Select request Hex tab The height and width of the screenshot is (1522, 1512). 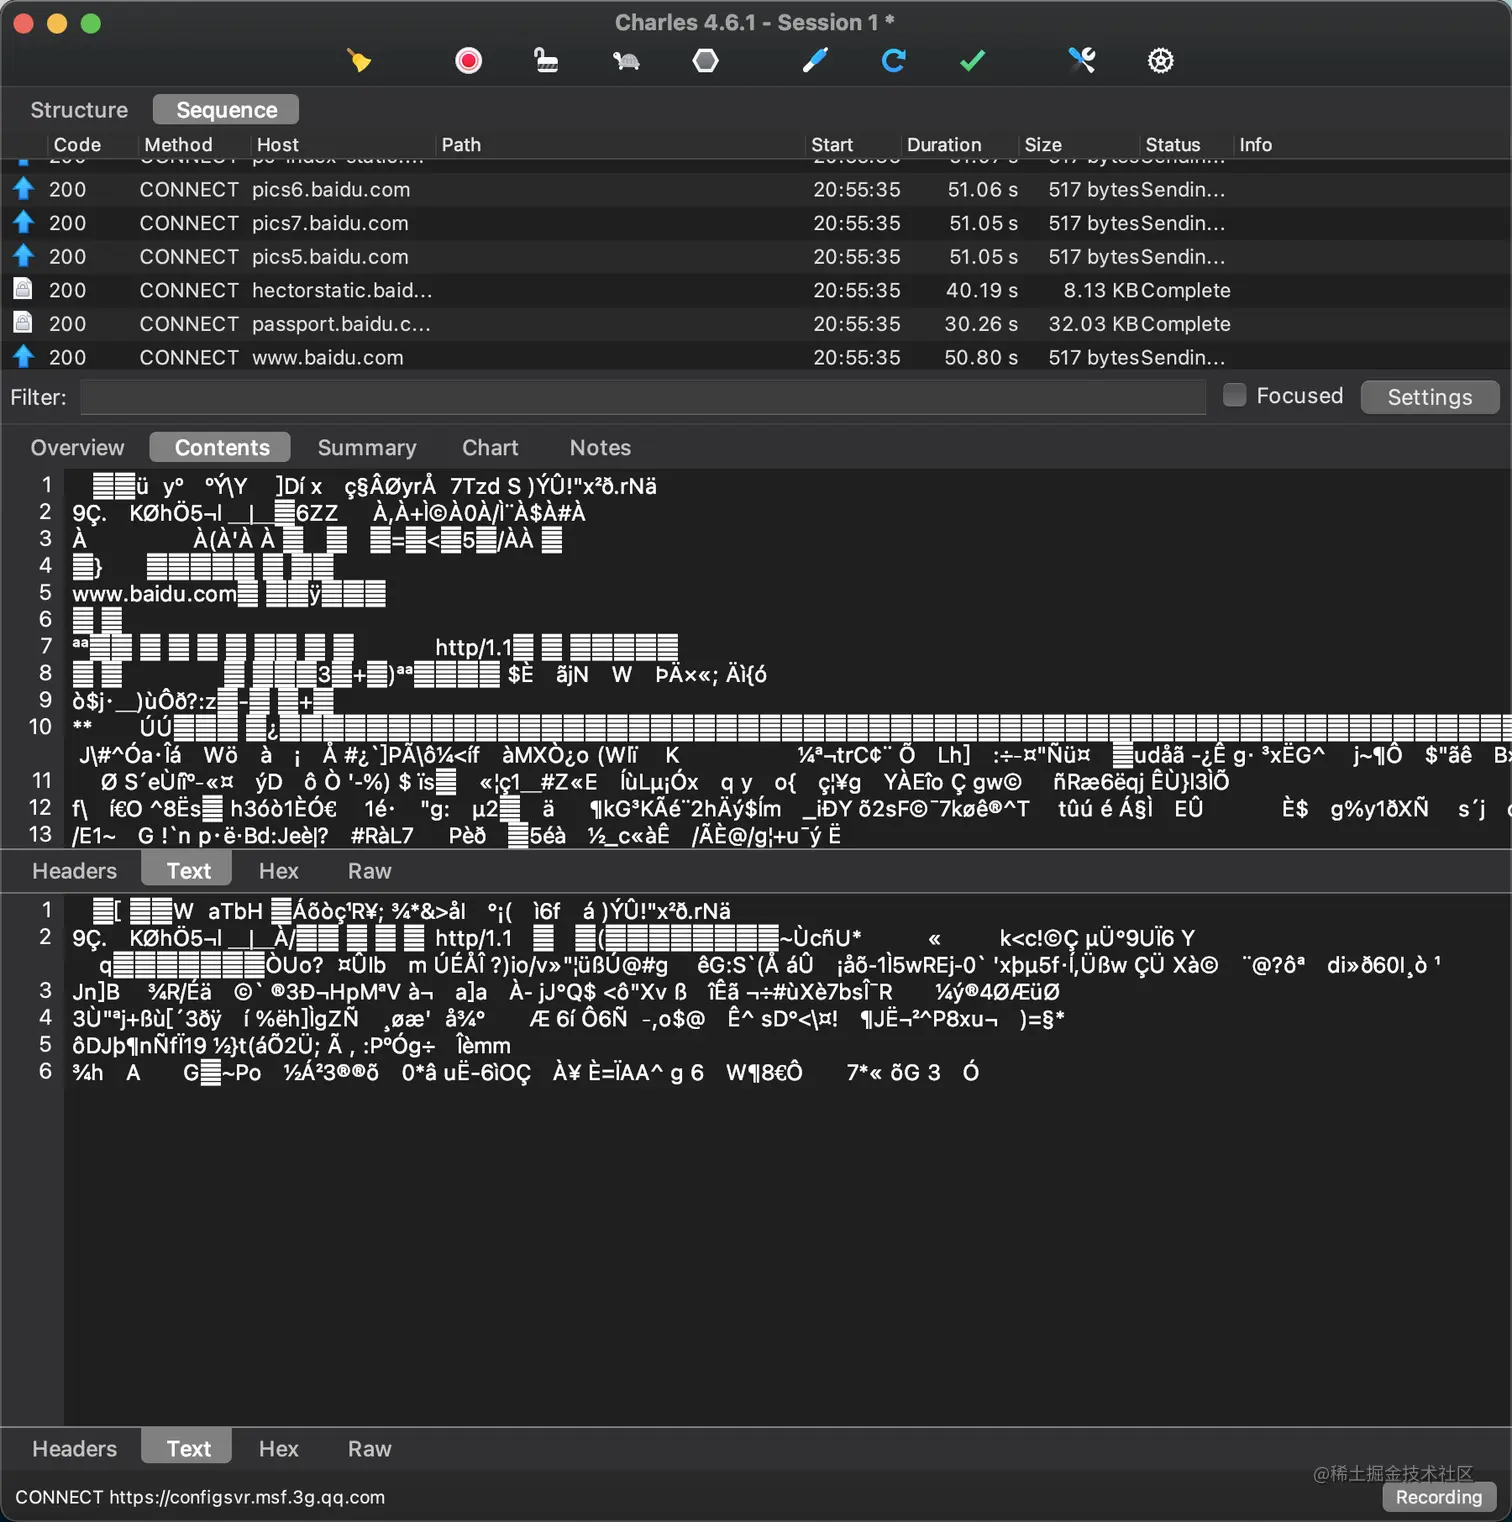coord(278,871)
